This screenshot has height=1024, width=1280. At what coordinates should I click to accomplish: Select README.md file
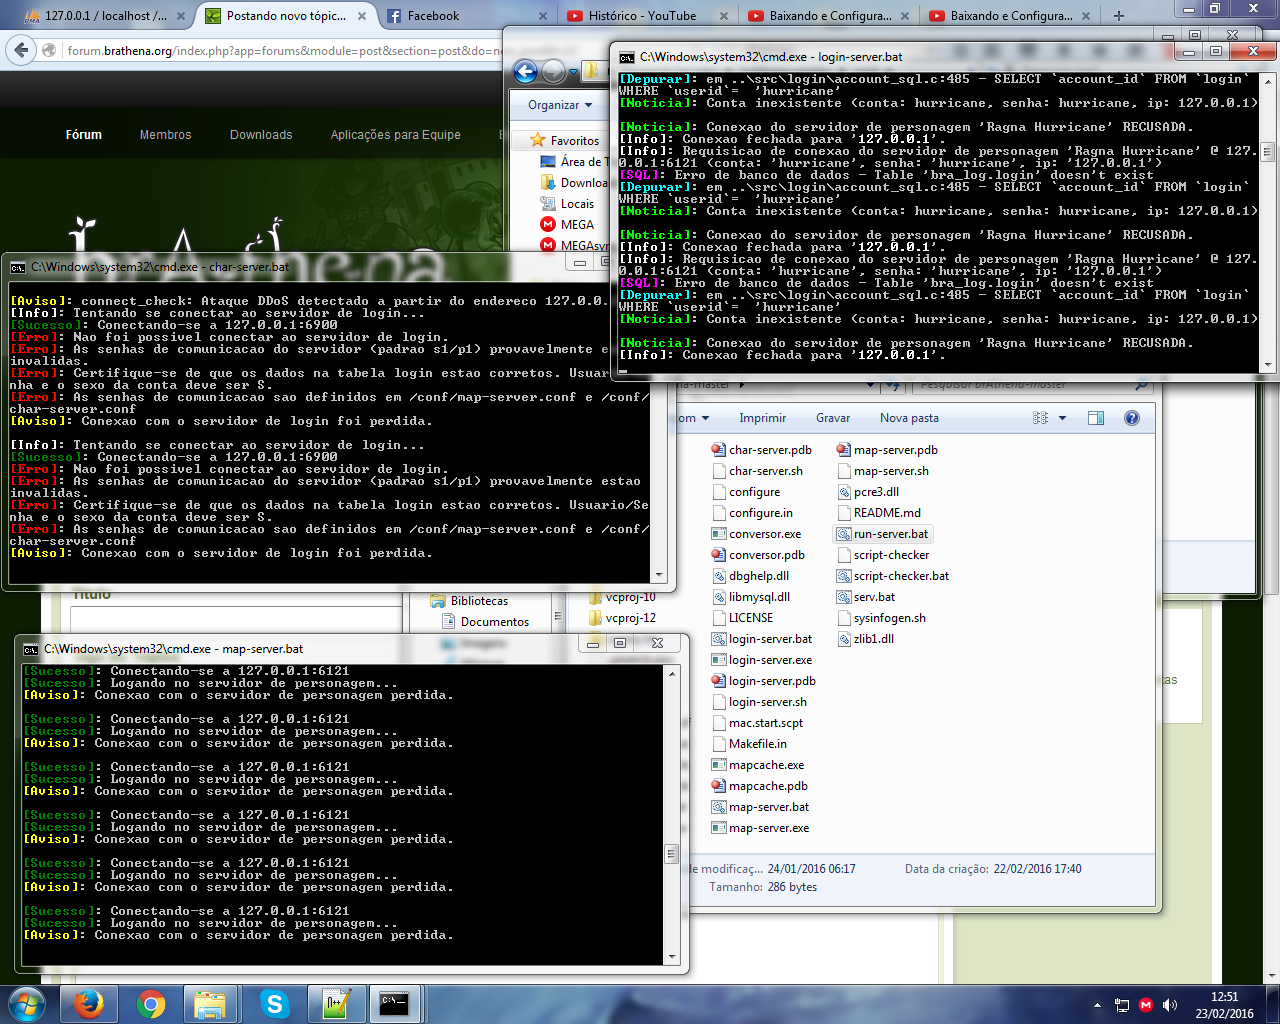pos(879,513)
